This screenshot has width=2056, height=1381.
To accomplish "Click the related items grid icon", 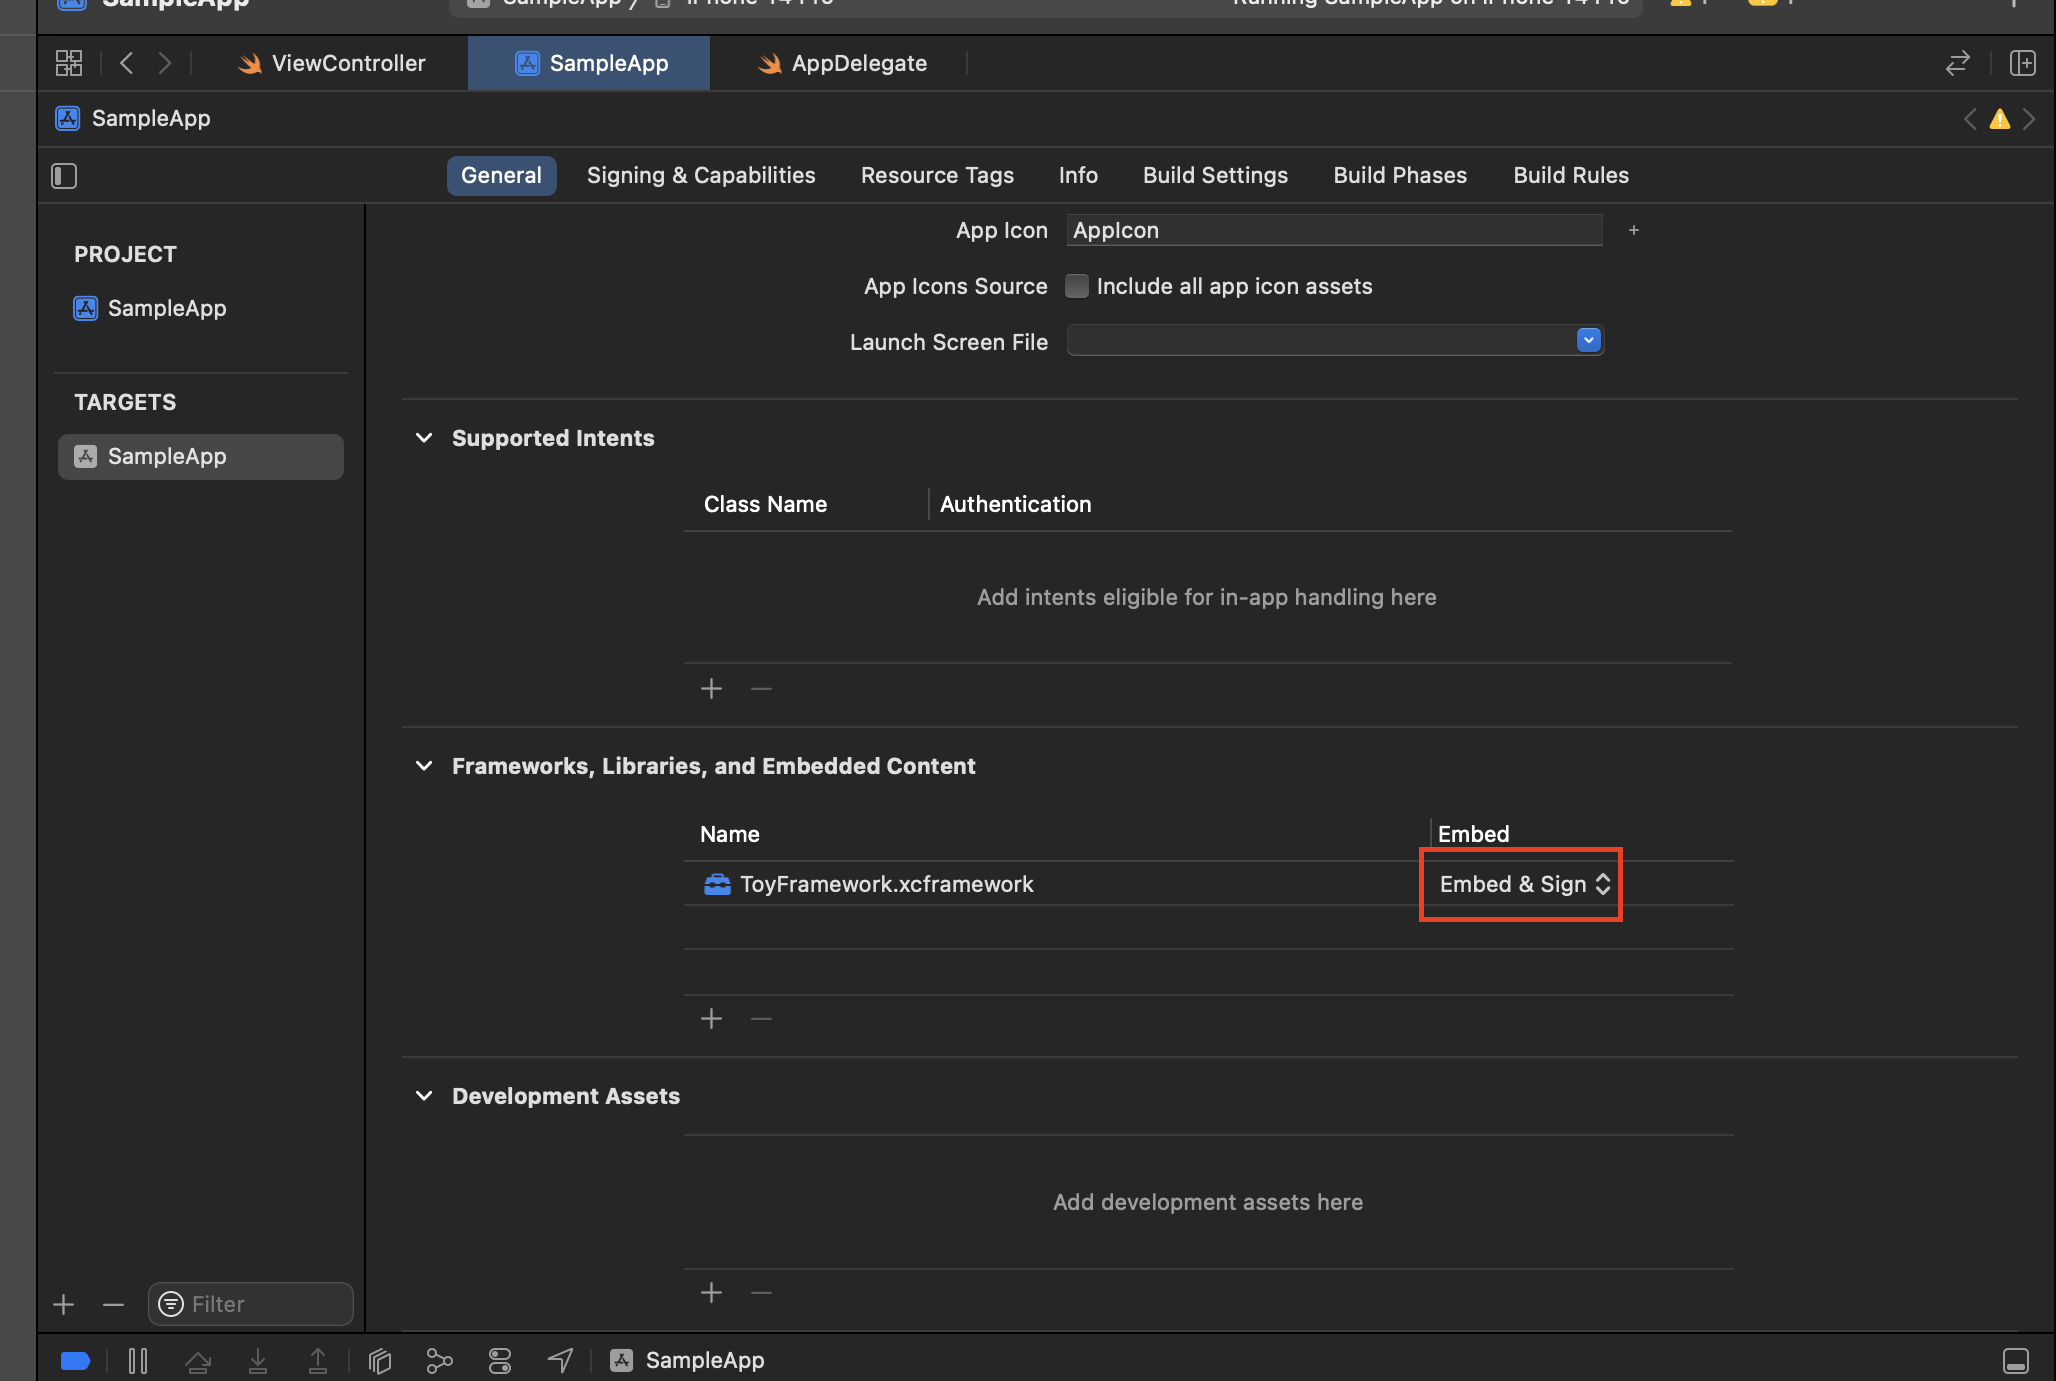I will (69, 63).
